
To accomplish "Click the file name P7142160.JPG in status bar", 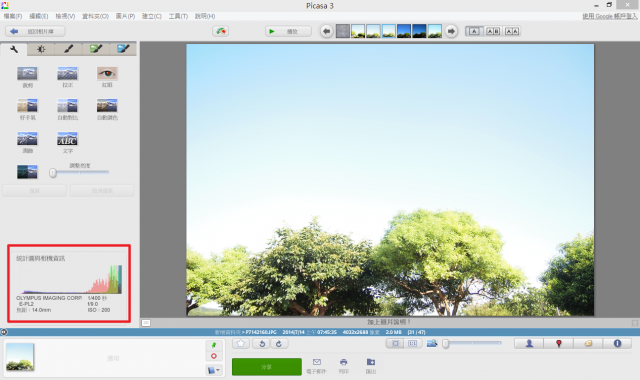I will pyautogui.click(x=261, y=332).
